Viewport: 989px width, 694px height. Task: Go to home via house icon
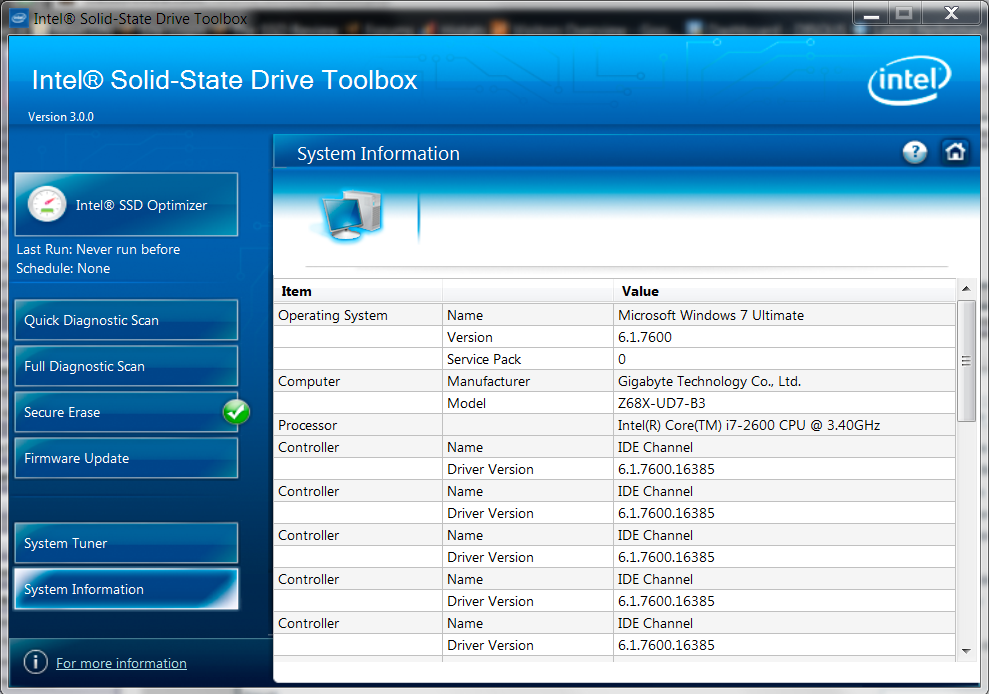click(x=955, y=152)
